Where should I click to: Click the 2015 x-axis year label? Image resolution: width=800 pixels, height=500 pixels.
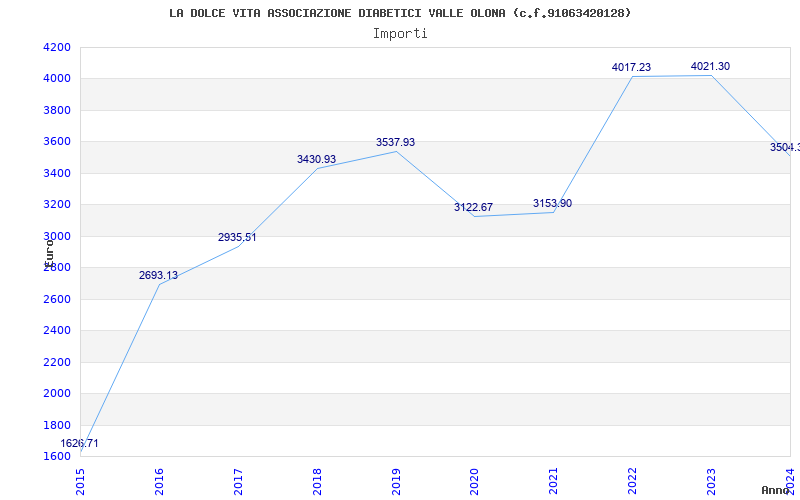coord(80,482)
